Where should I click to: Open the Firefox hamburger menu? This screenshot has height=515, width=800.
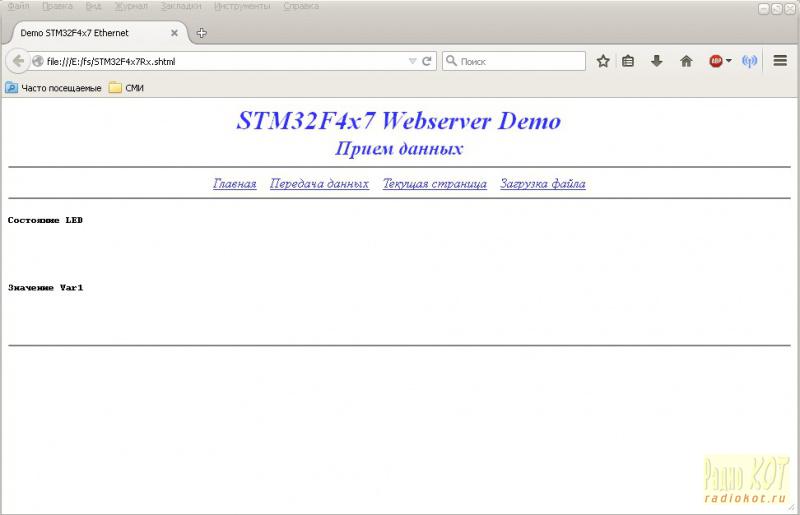click(780, 61)
